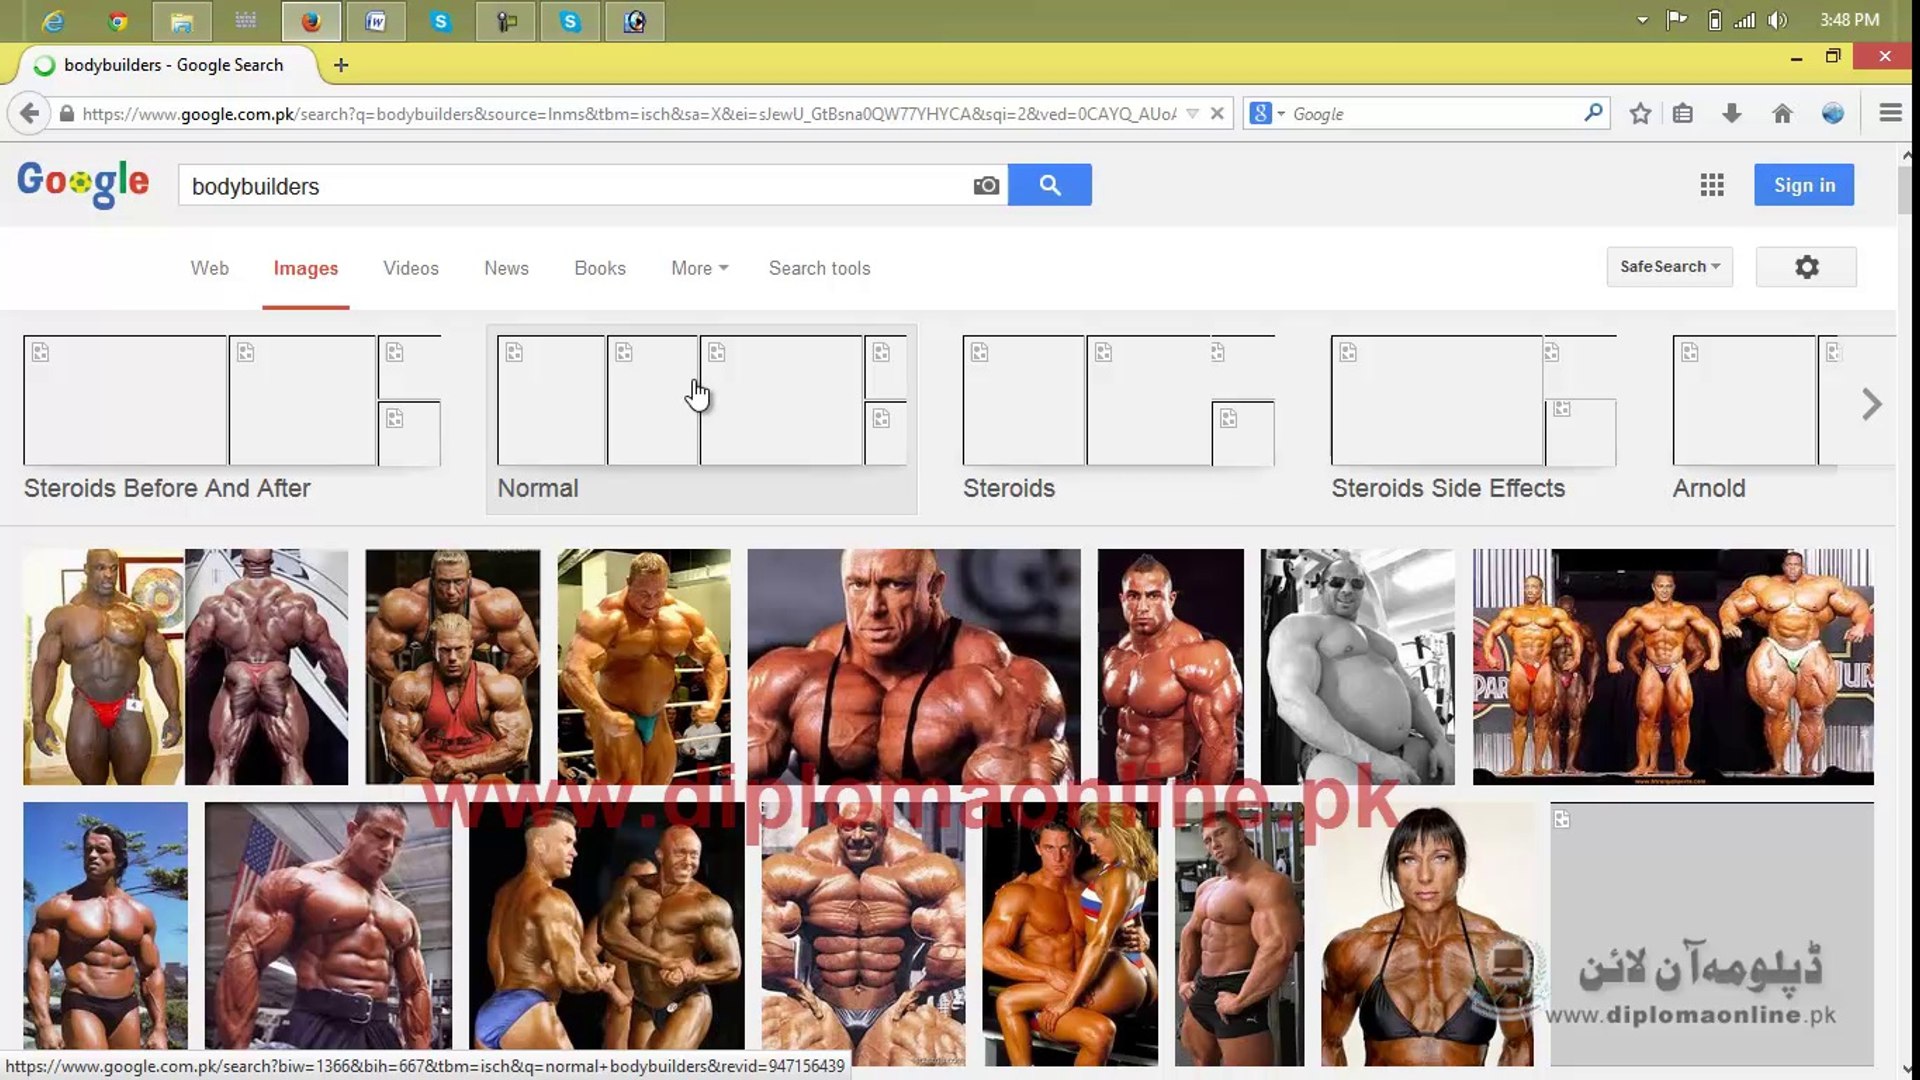Open the volume control in the system tray

coord(1777,20)
